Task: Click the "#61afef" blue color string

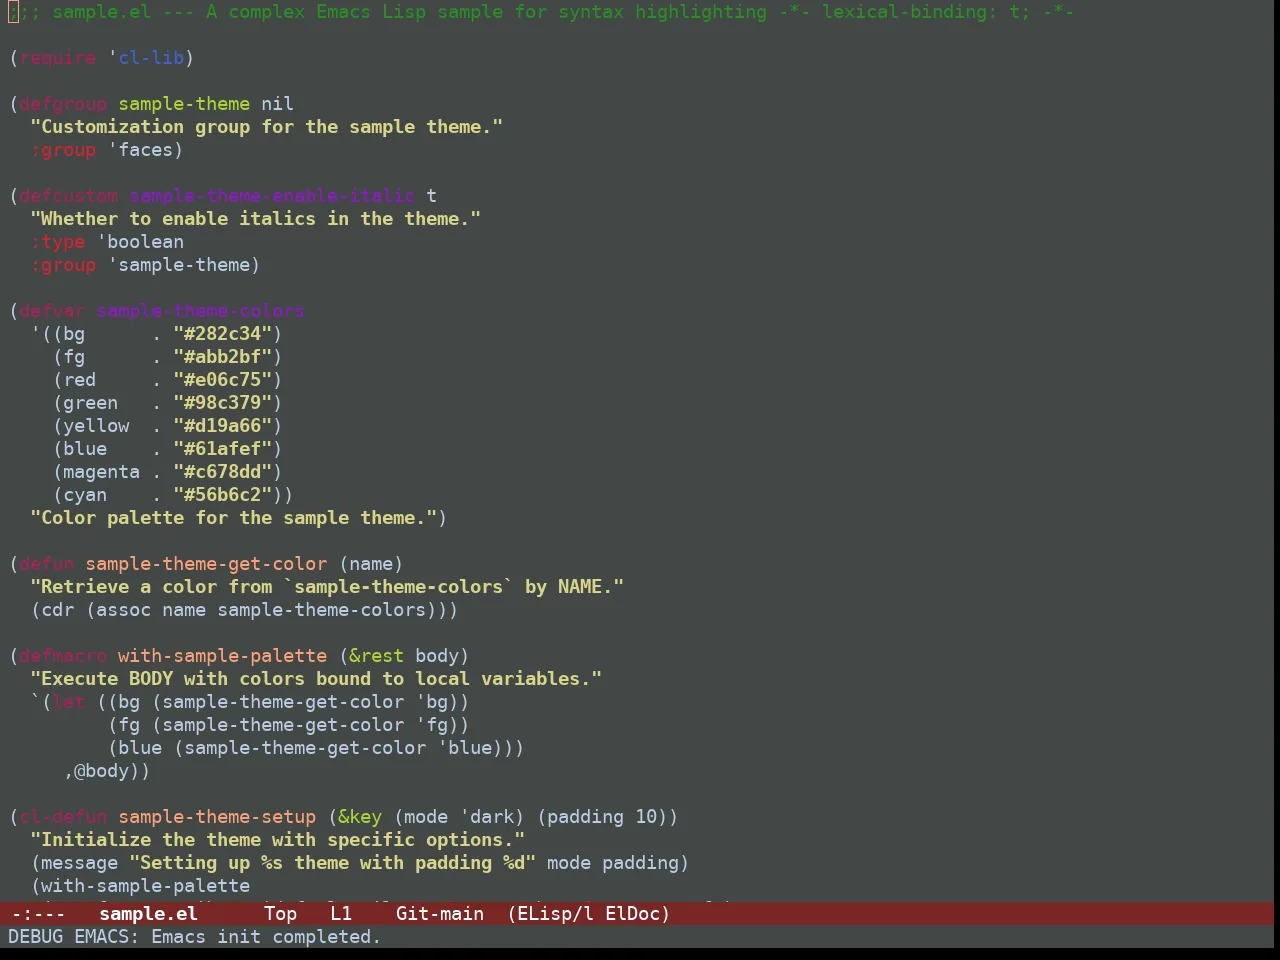Action: [x=223, y=449]
